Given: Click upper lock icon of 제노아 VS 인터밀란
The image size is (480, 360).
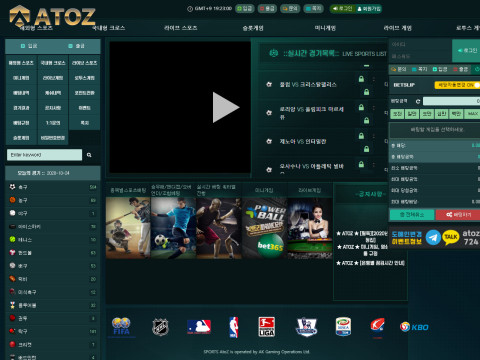Looking at the screenshot, I should [361, 136].
